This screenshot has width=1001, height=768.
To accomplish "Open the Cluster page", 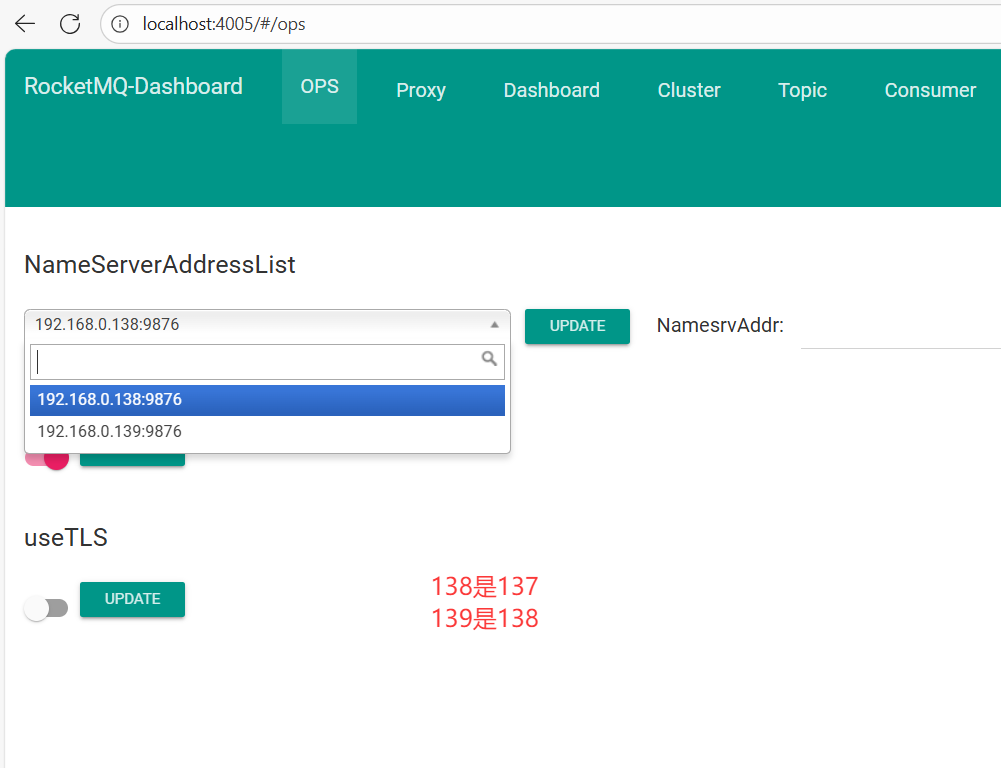I will [x=688, y=91].
